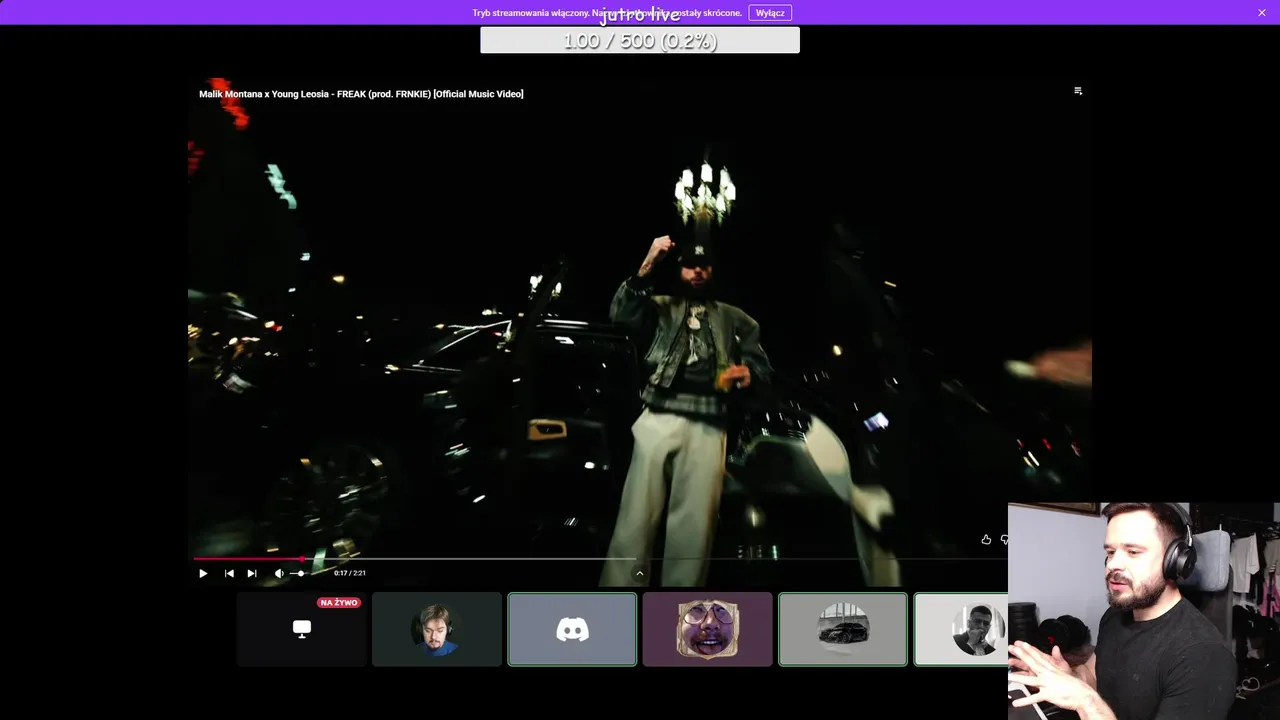Like the video with the thumbs-up icon
Screen dimensions: 1280x720
[x=986, y=540]
